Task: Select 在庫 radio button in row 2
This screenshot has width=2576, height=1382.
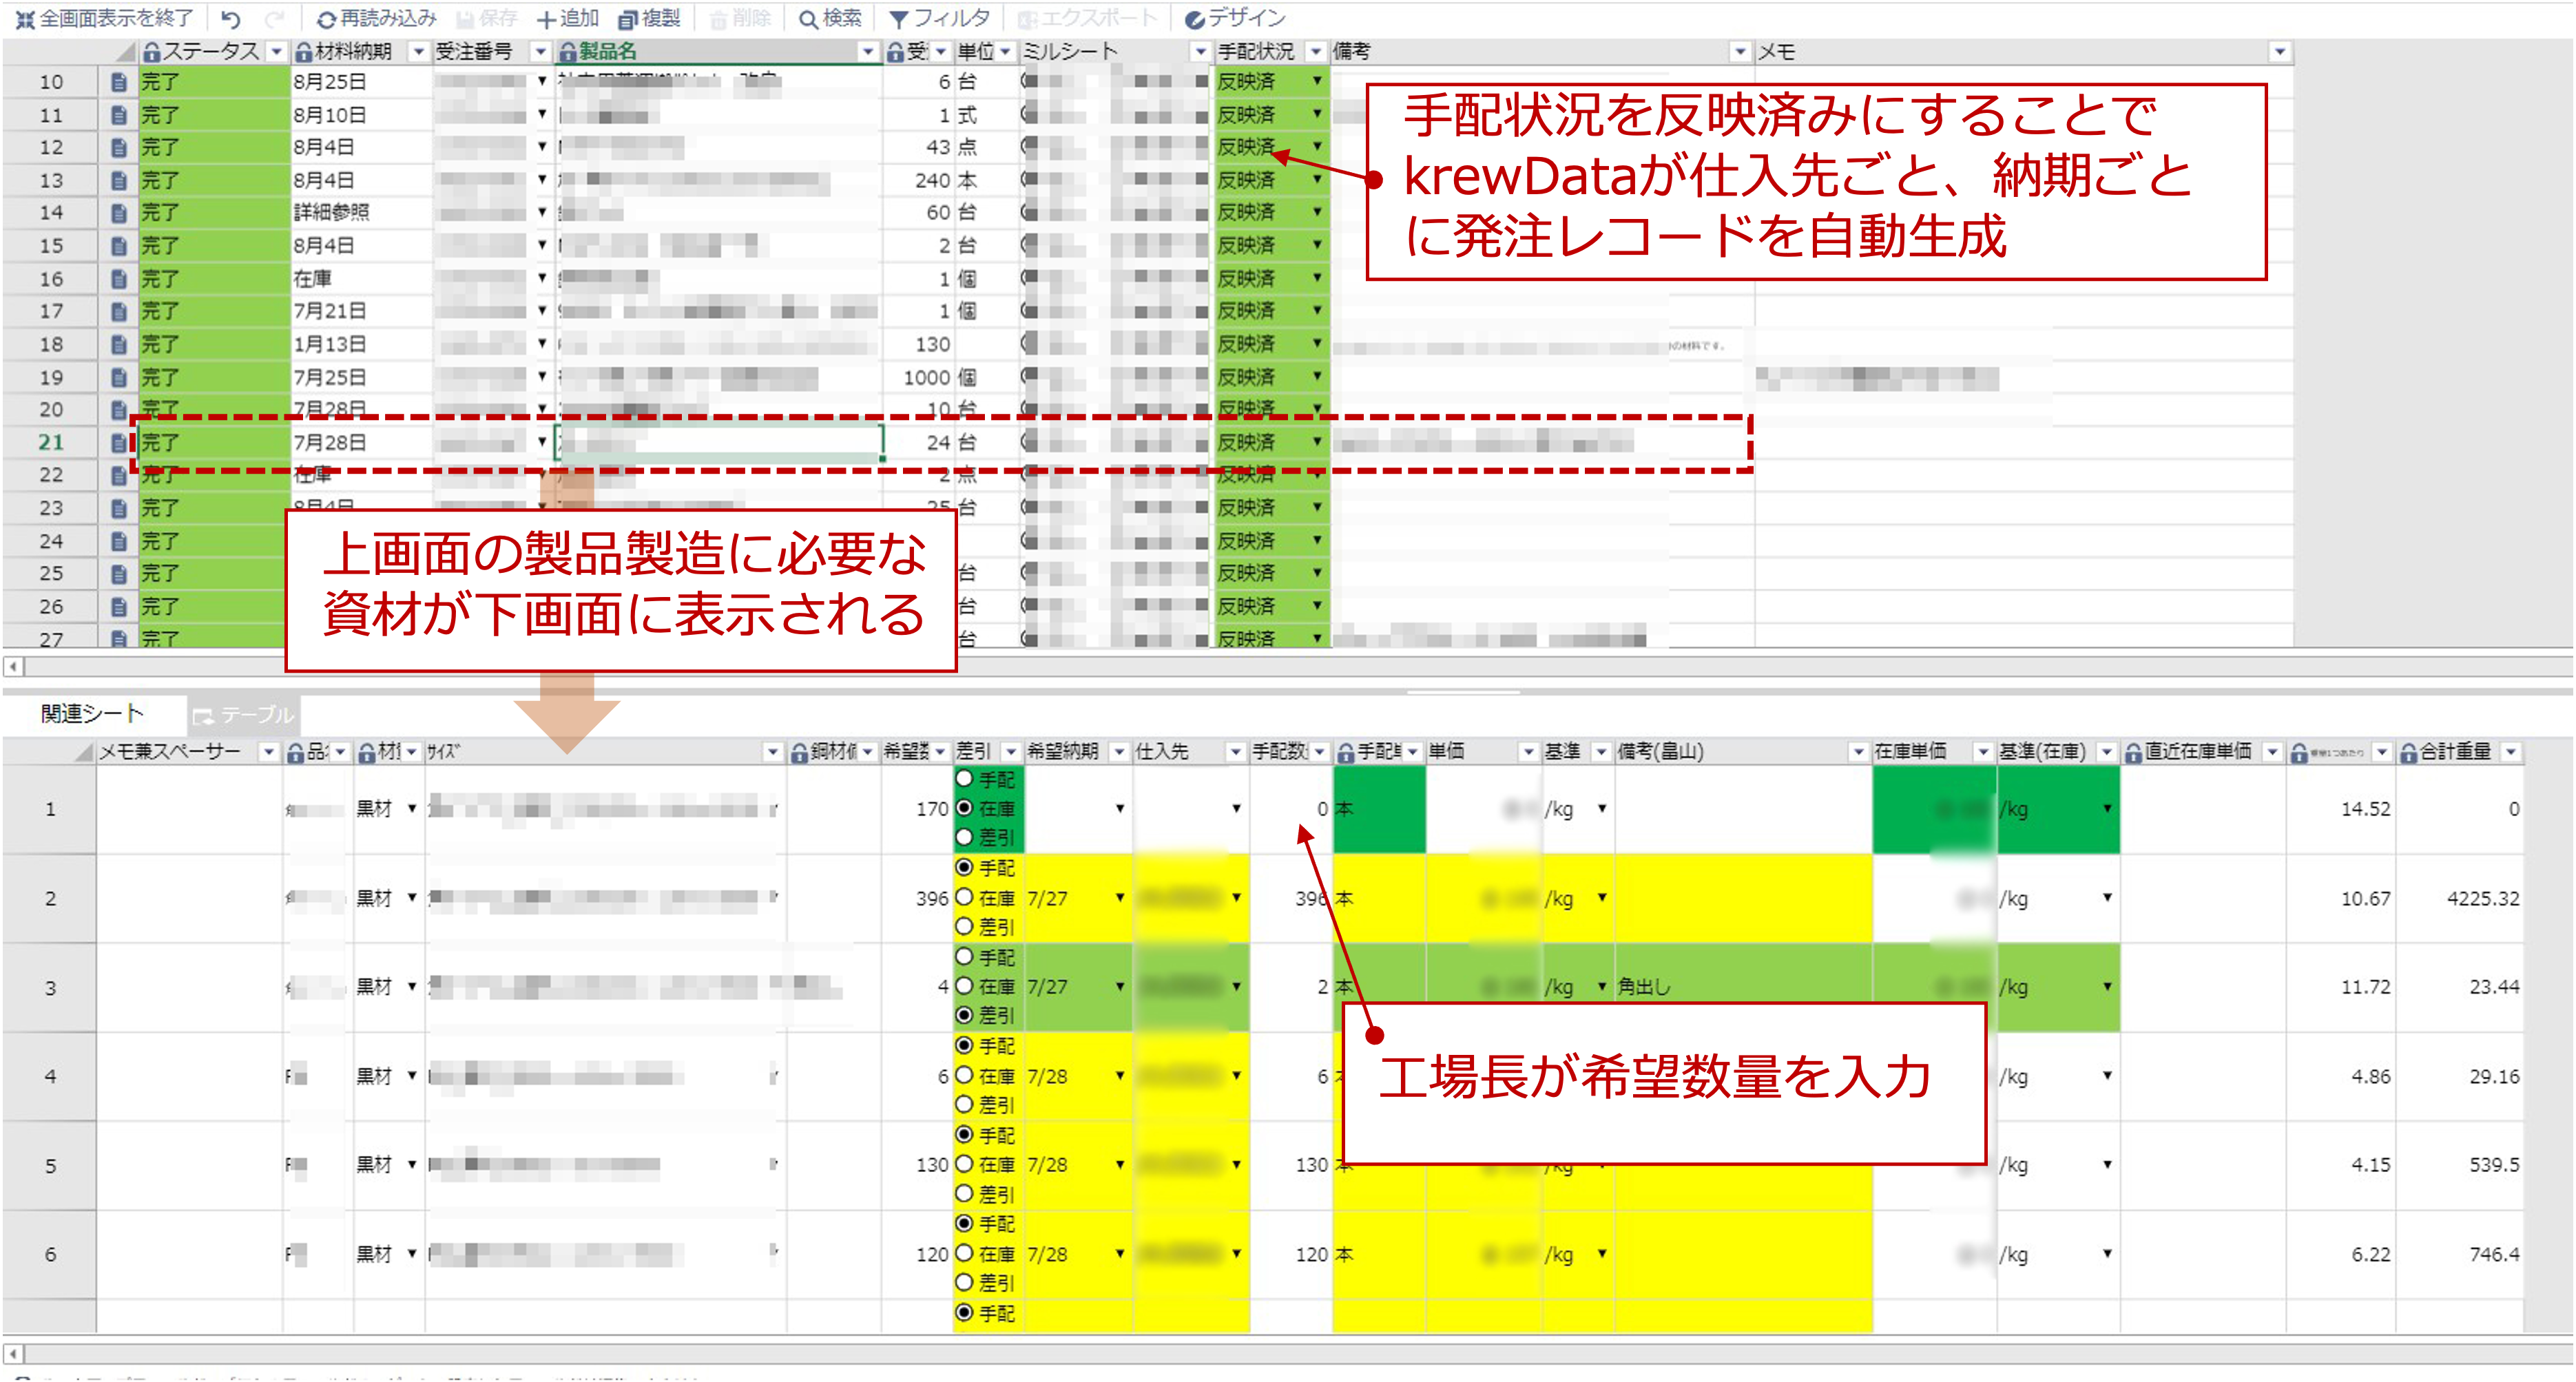Action: click(964, 897)
